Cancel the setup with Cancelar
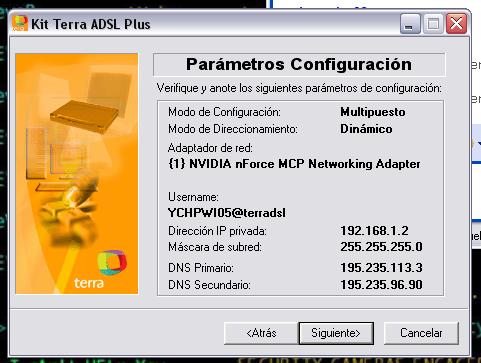 coord(421,333)
